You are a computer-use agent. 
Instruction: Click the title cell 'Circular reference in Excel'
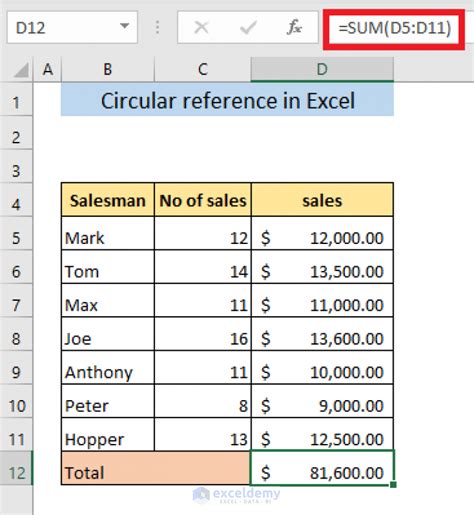(x=227, y=100)
